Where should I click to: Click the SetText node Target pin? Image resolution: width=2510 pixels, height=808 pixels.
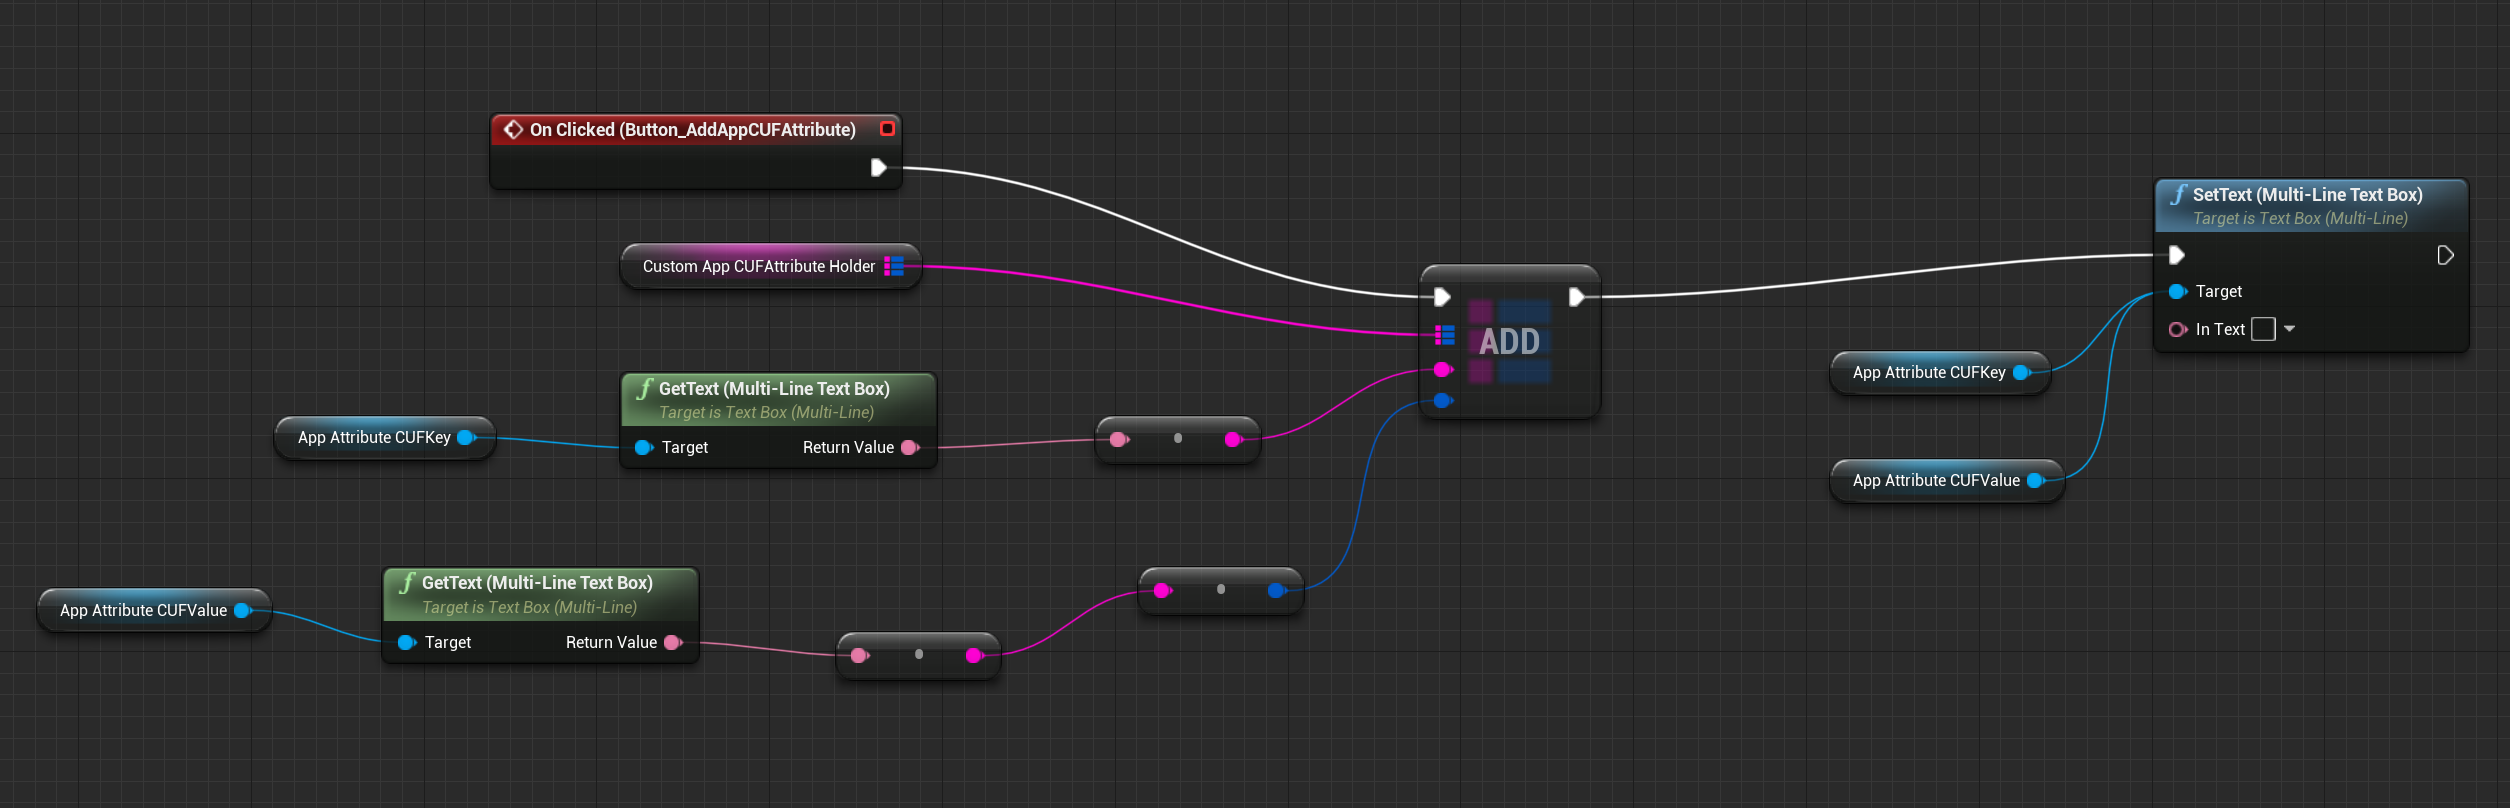pos(2177,292)
